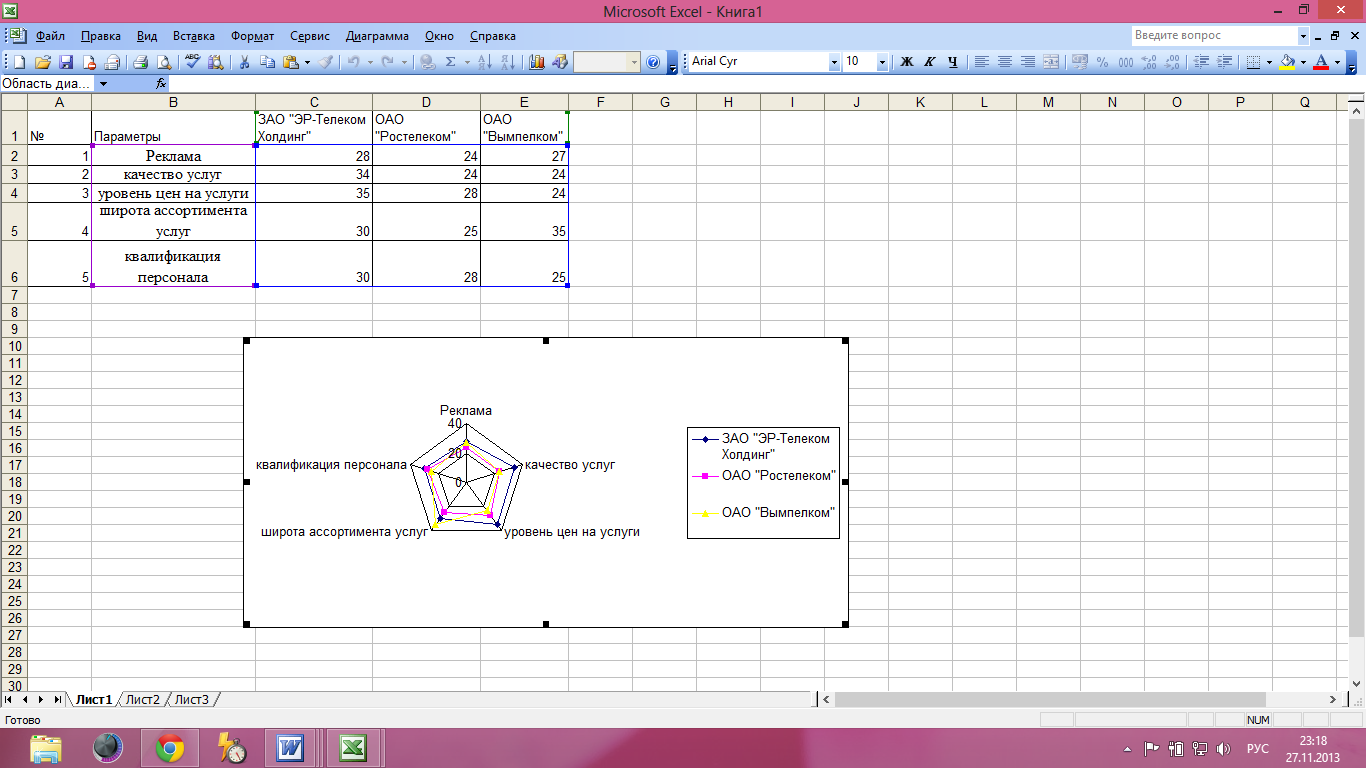Expand the Fill Color dropdown arrow
1366x768 pixels.
[x=1303, y=62]
